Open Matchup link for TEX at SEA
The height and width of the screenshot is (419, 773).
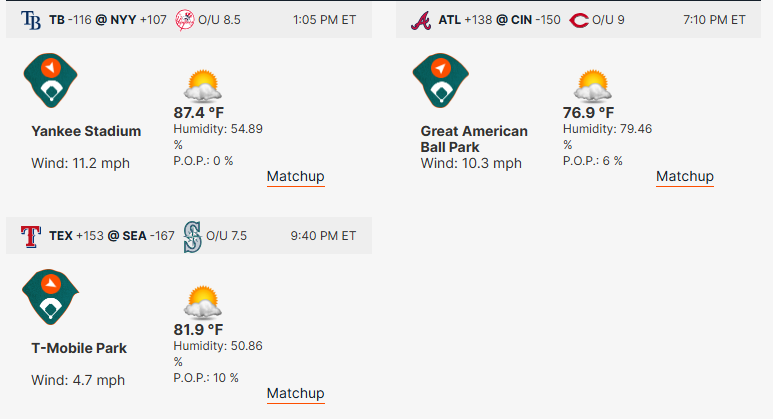[295, 393]
